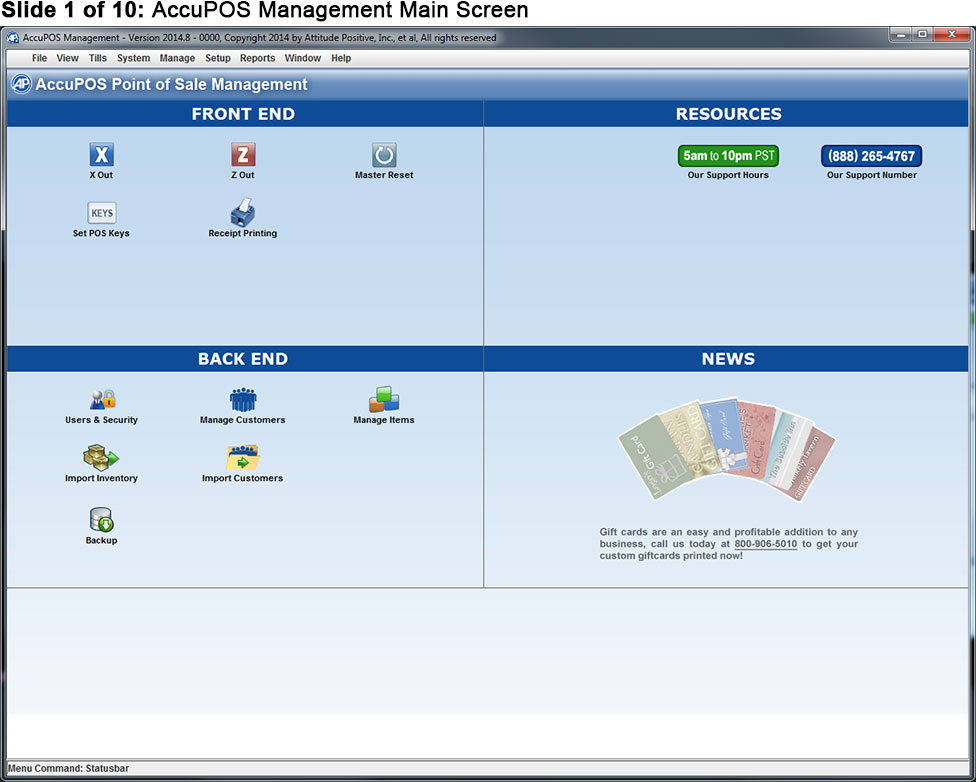
Task: Open Receipt Printing setup
Action: [243, 213]
